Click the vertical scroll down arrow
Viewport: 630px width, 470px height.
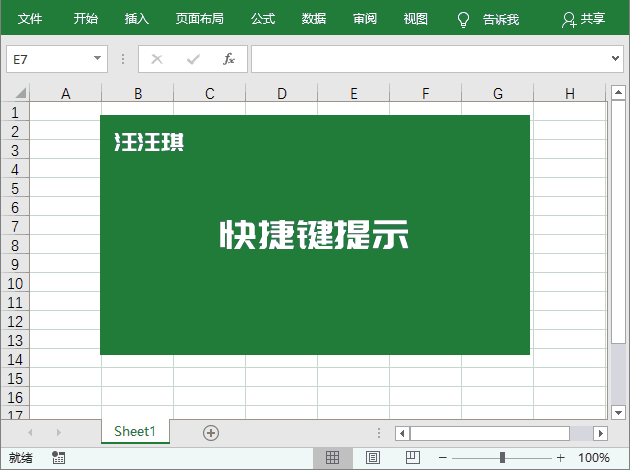point(618,412)
